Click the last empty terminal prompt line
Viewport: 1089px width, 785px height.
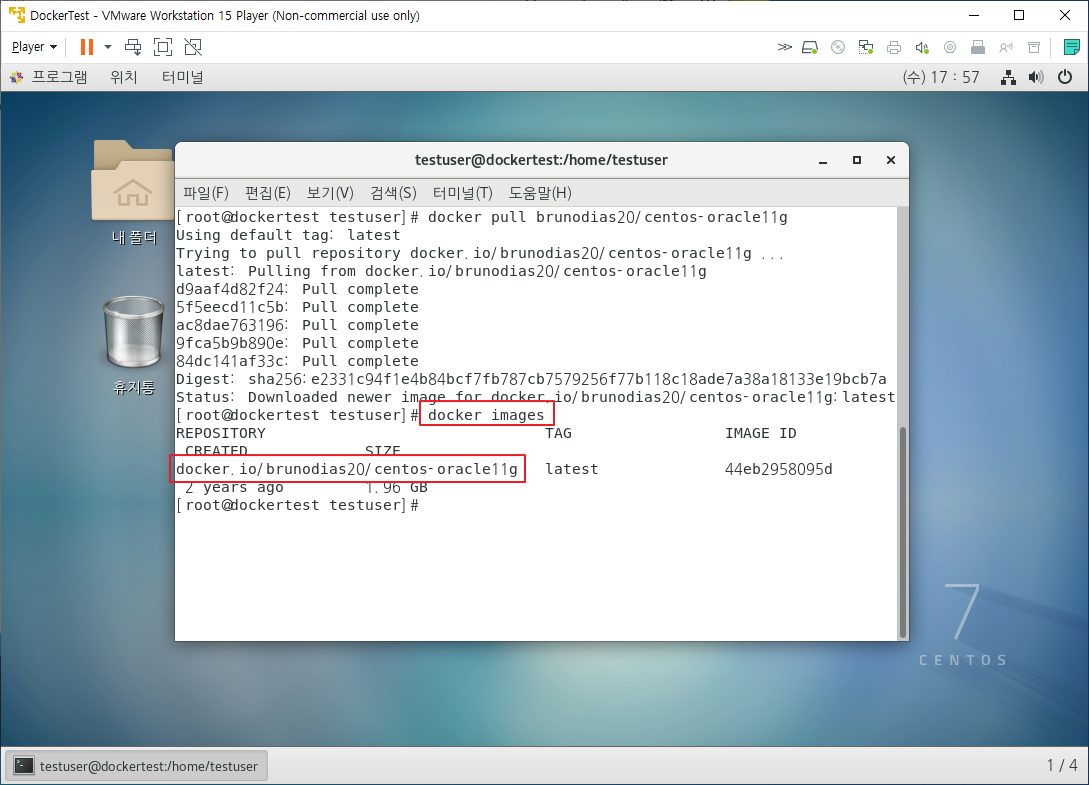point(297,505)
